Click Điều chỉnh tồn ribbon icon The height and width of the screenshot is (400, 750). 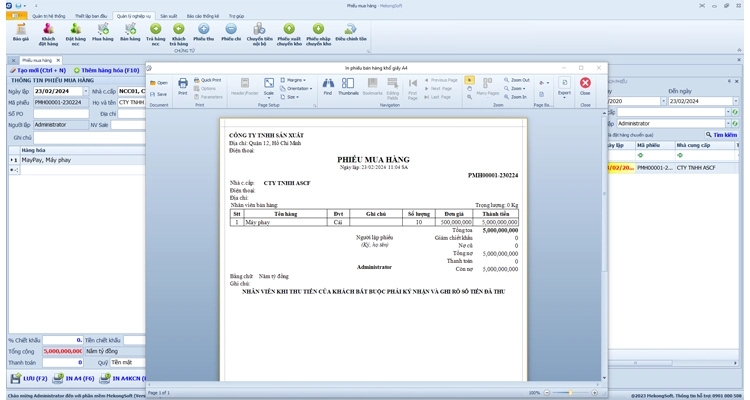pos(350,32)
